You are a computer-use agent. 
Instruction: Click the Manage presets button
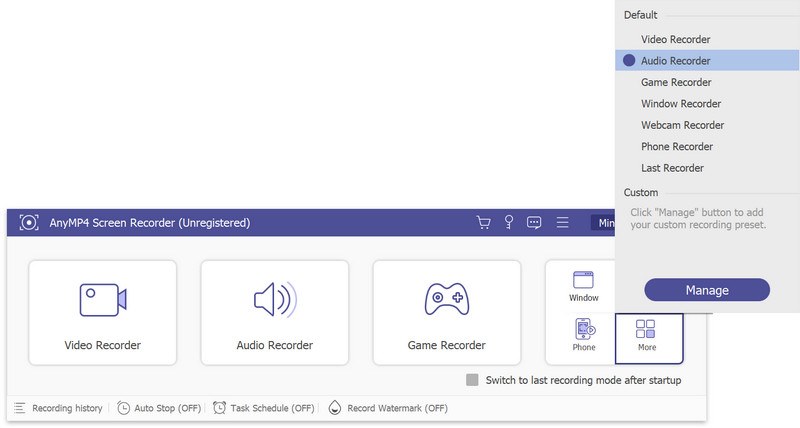[707, 290]
